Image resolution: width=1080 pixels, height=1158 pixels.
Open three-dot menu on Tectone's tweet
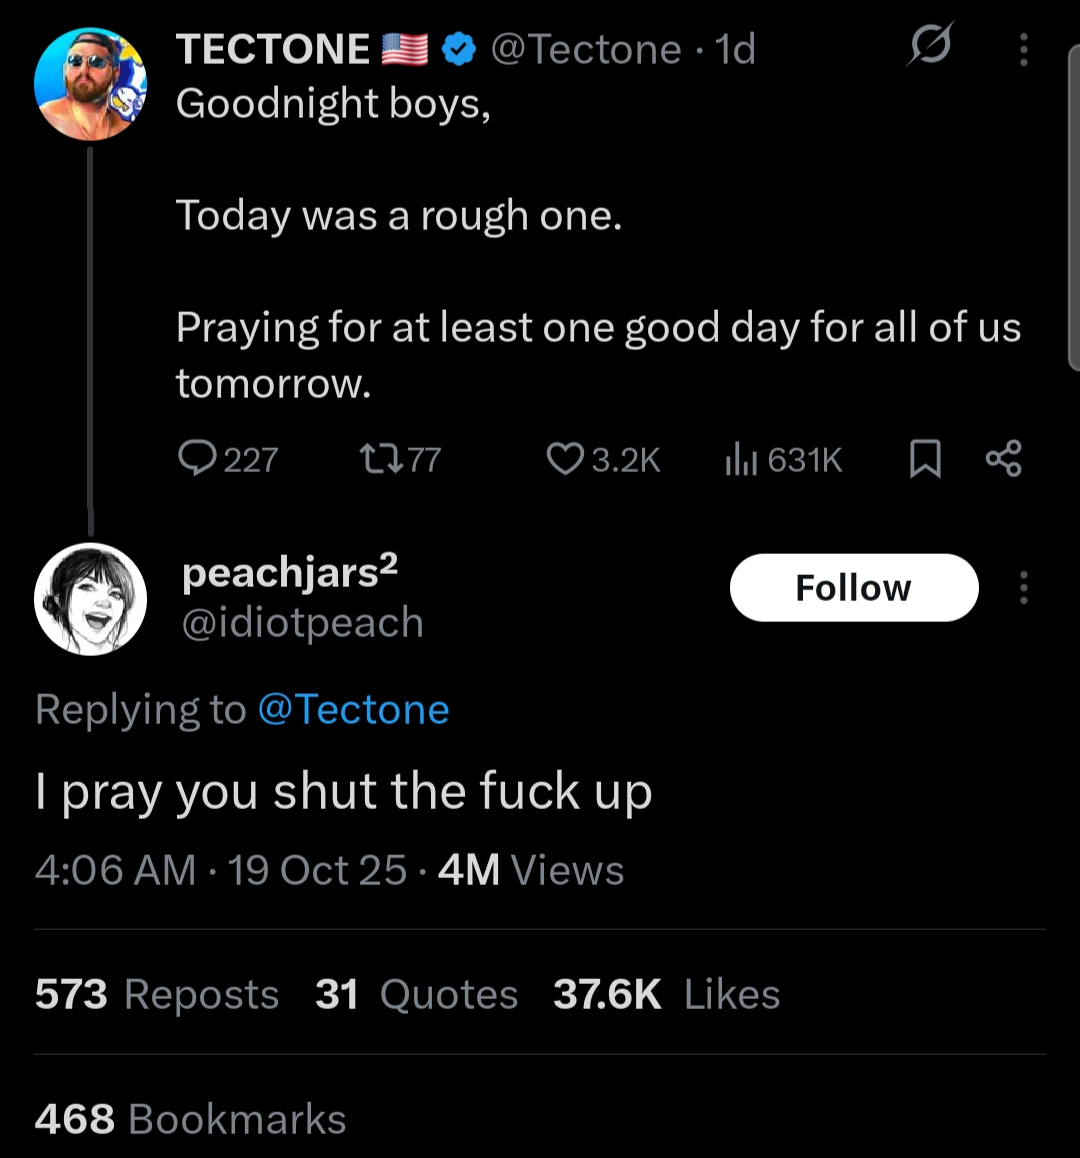(x=1023, y=49)
